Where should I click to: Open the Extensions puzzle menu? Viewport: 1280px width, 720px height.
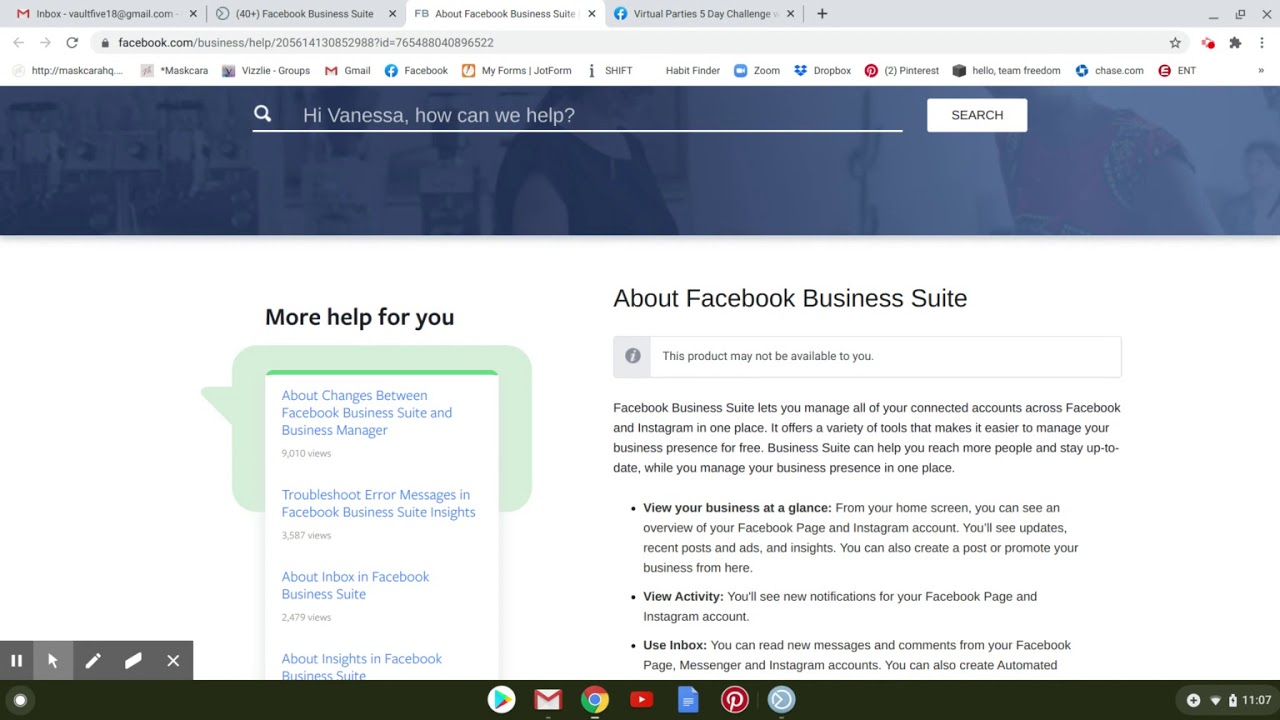(x=1235, y=43)
